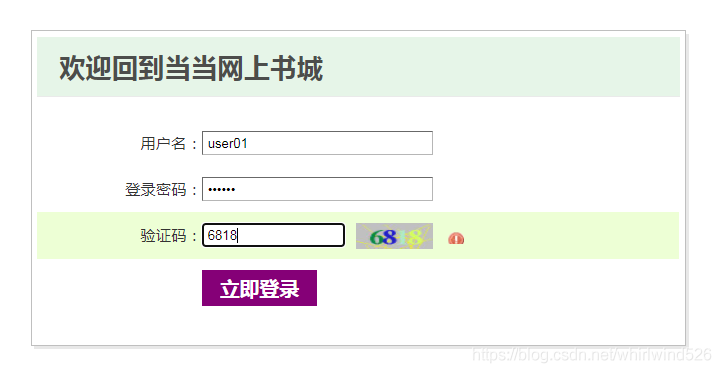Image resolution: width=721 pixels, height=373 pixels.
Task: Submit with the 立即登录 button
Action: [x=259, y=288]
